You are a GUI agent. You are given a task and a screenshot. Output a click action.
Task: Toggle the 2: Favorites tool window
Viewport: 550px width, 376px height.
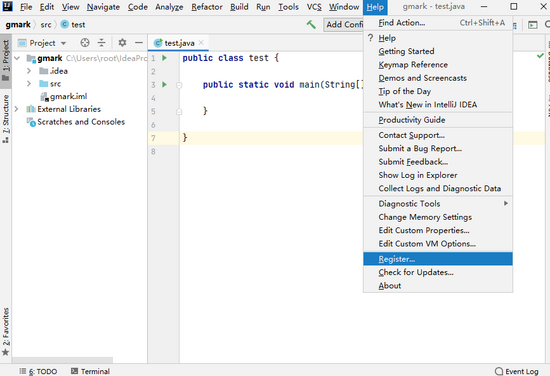6,331
